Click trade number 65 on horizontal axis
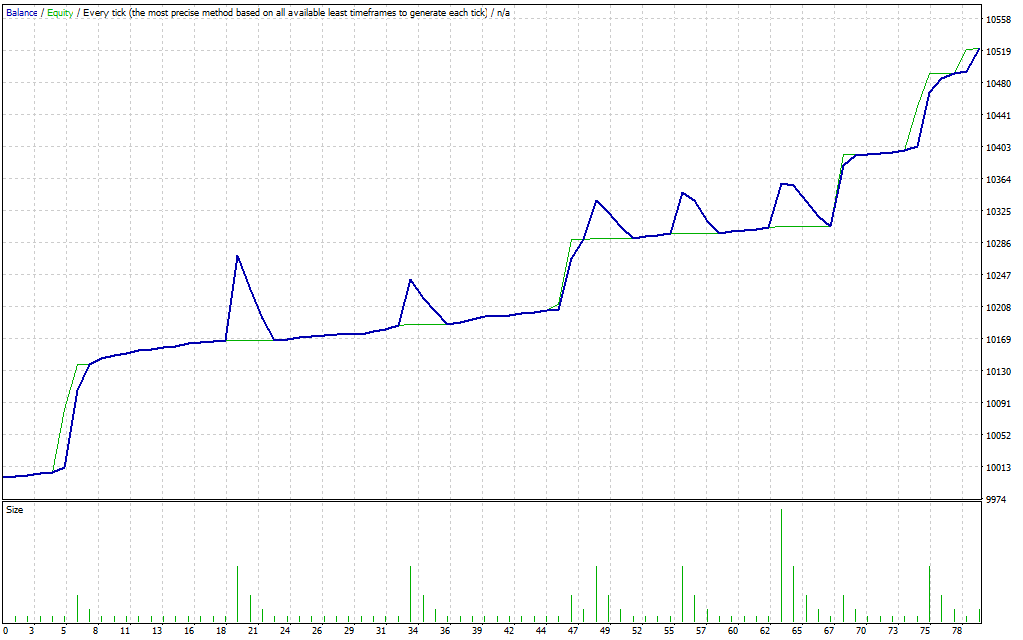The image size is (1023, 640). (x=797, y=631)
